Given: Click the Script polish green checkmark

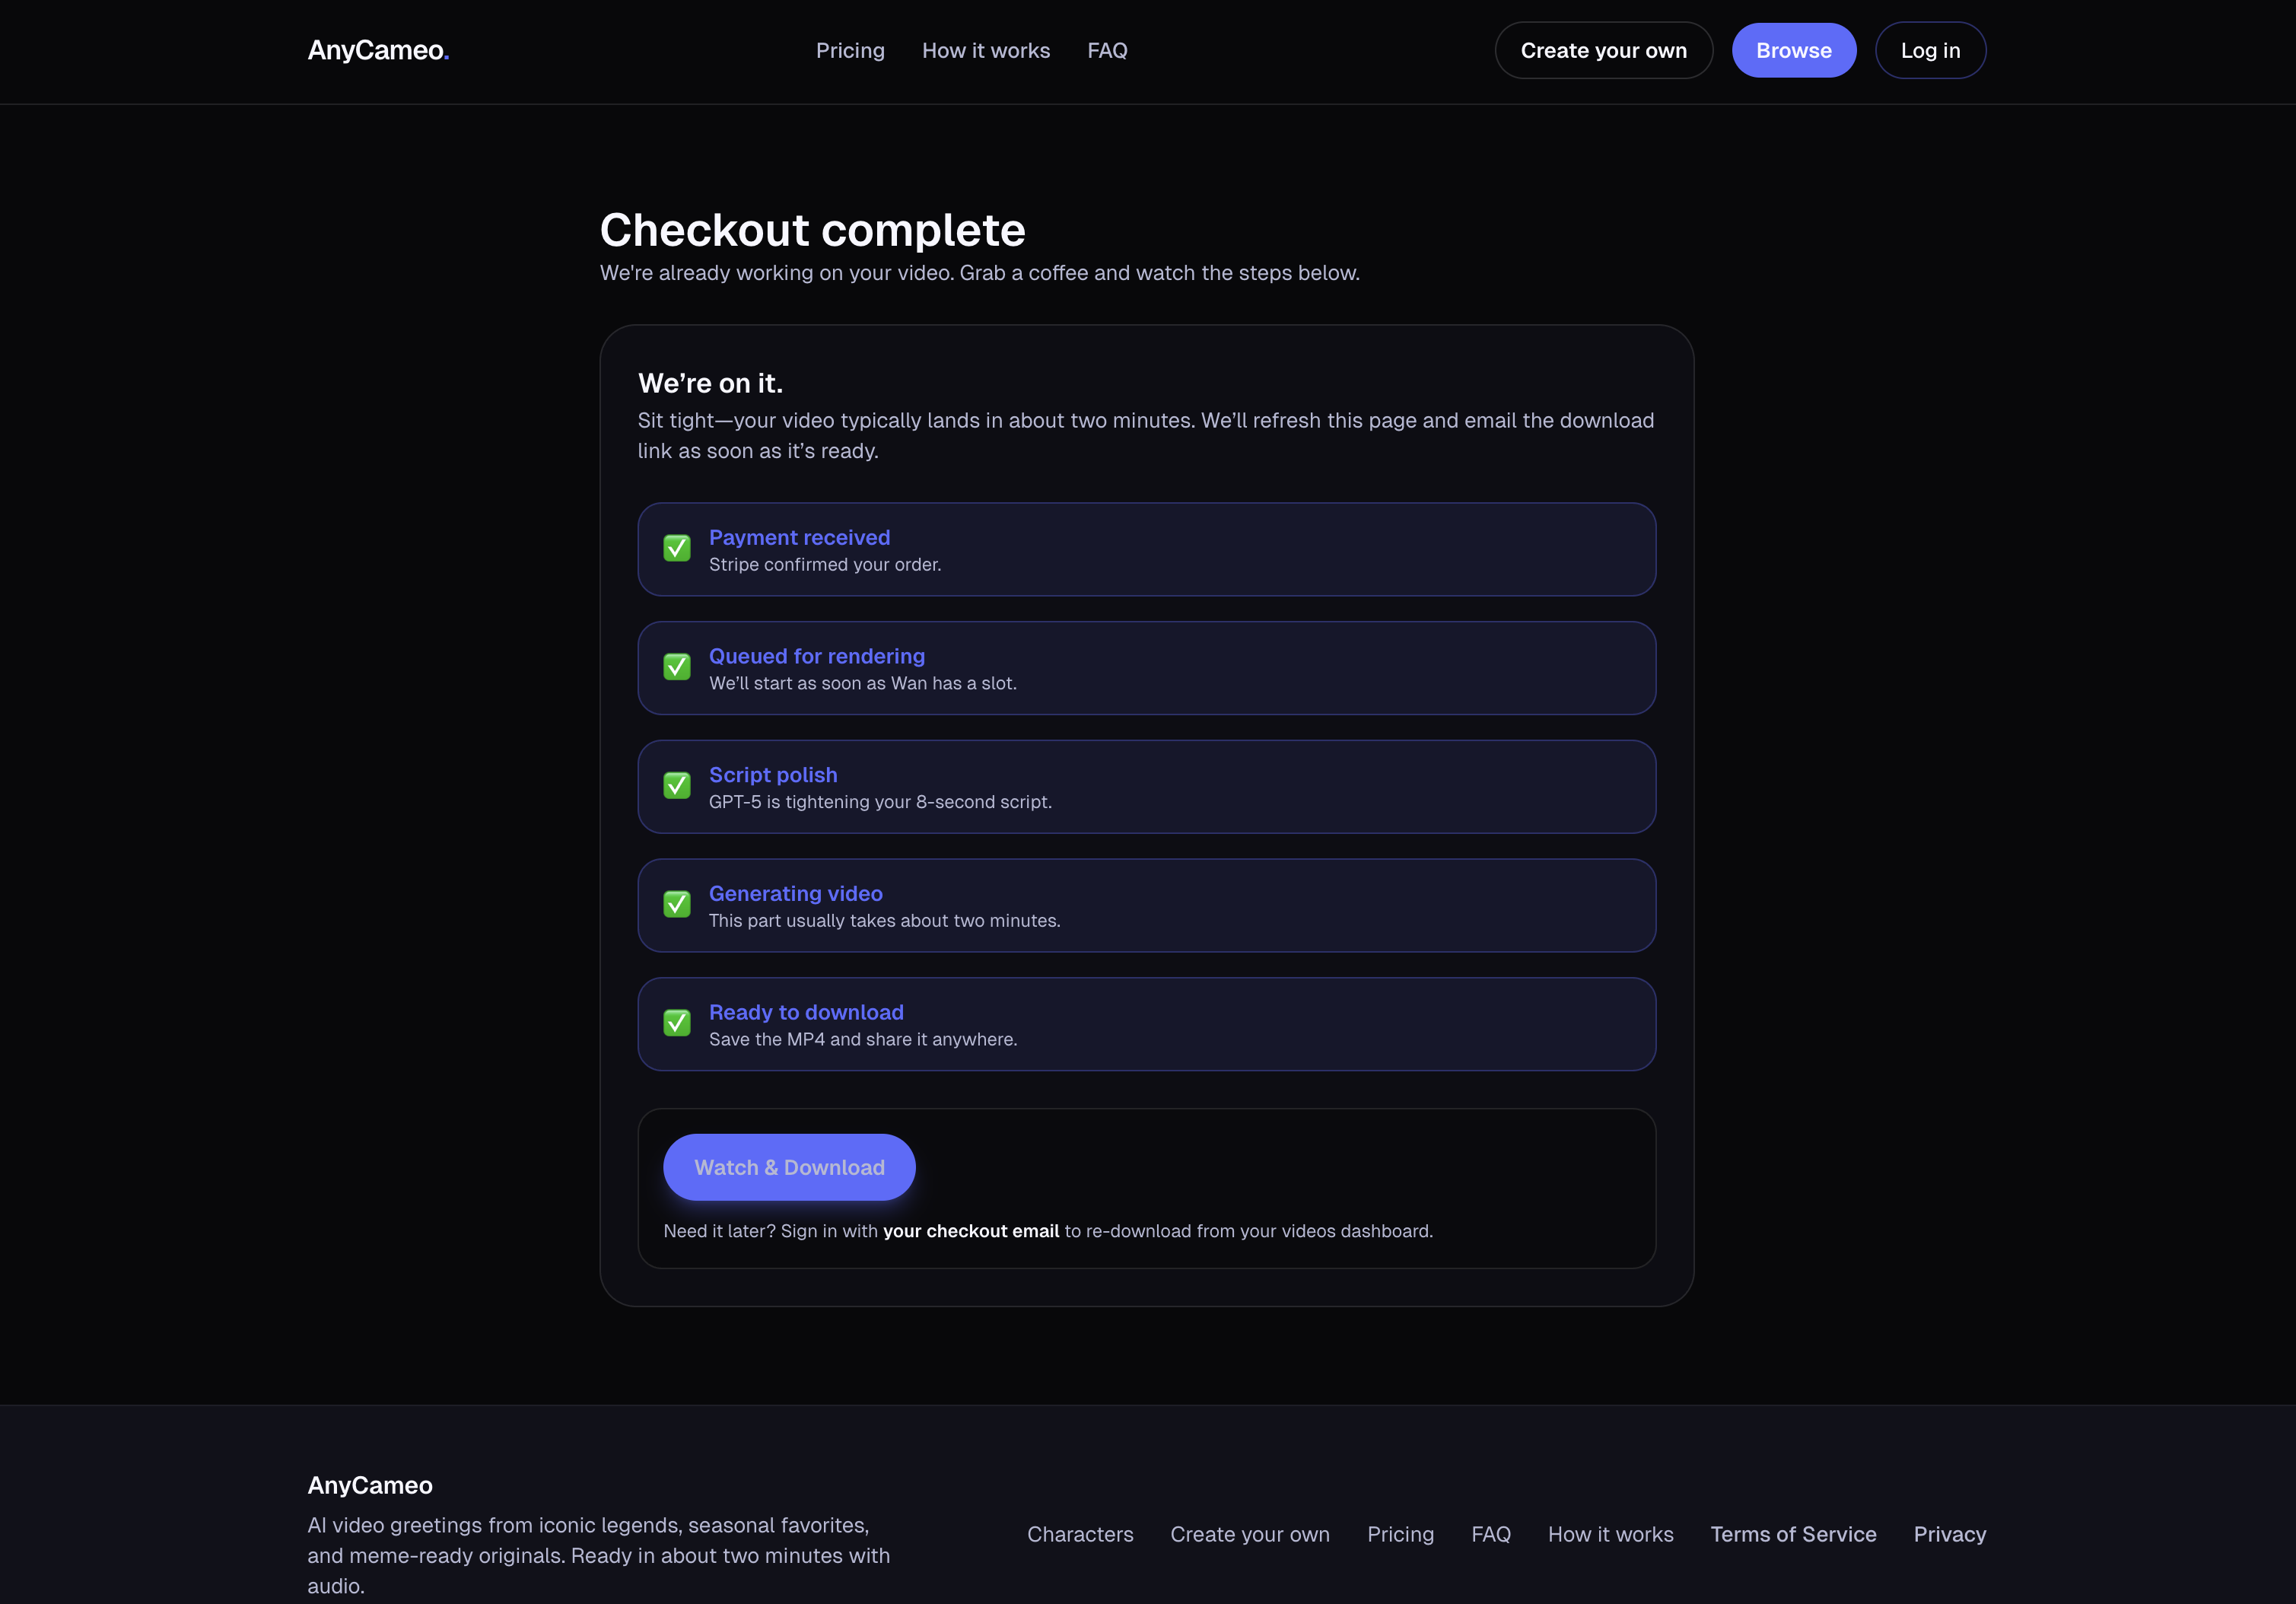Looking at the screenshot, I should pos(677,786).
